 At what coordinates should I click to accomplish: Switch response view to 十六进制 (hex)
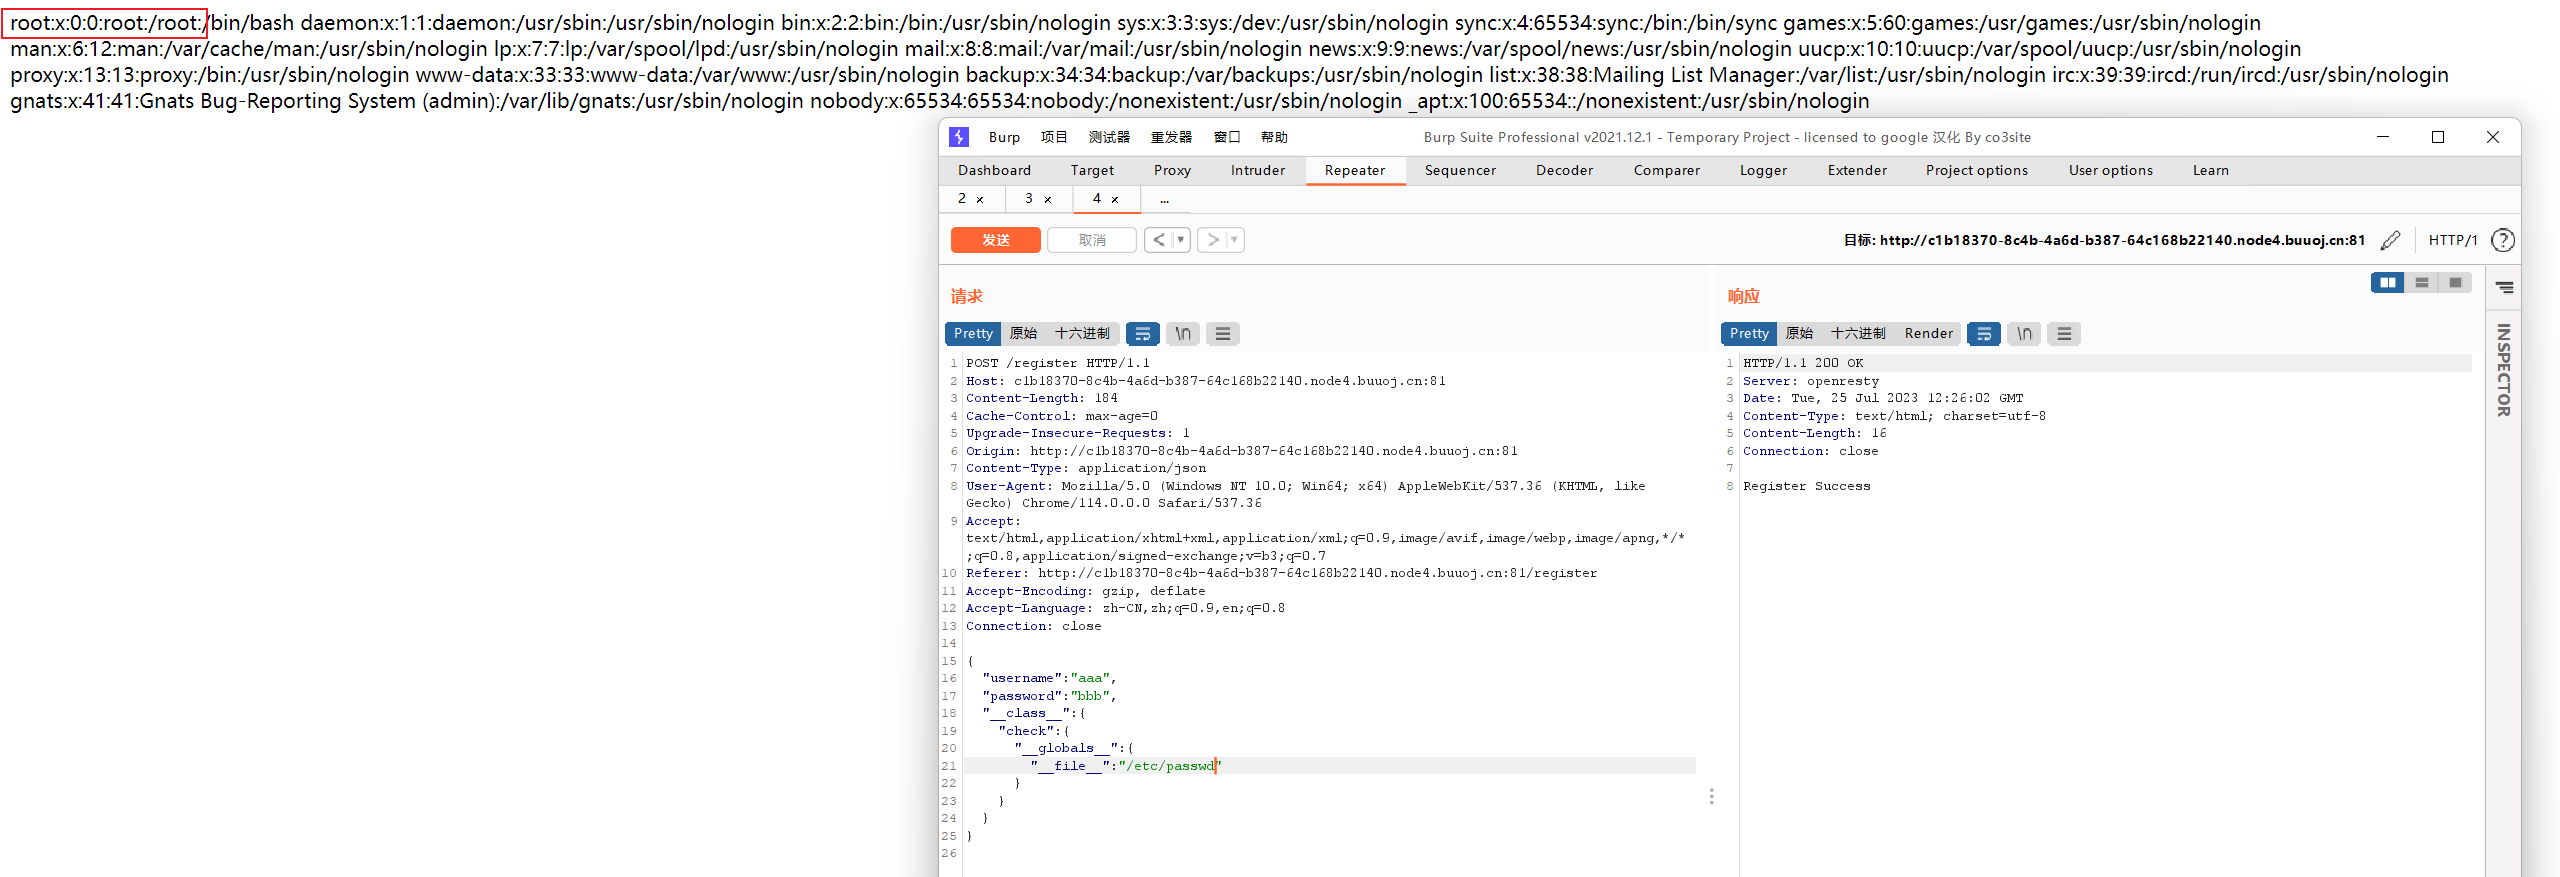(x=1859, y=334)
